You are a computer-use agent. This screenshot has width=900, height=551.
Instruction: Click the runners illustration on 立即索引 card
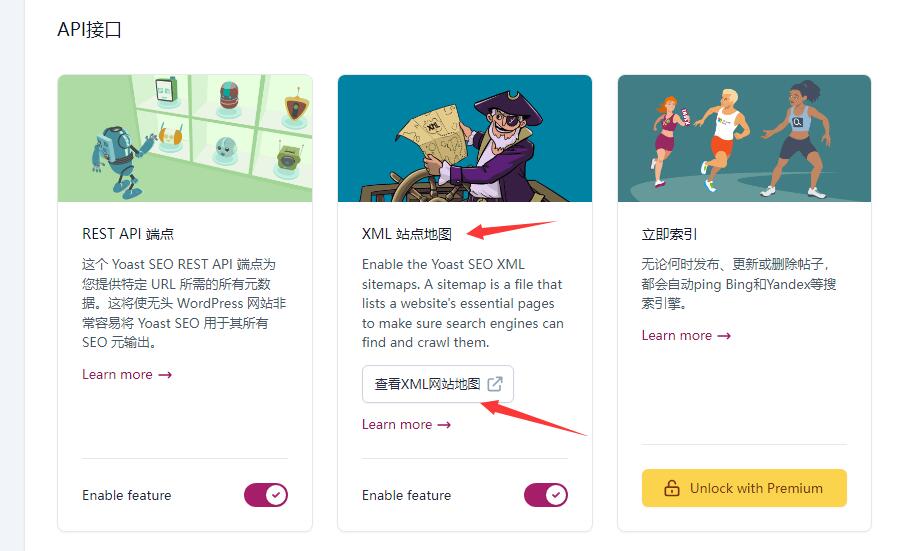(744, 138)
